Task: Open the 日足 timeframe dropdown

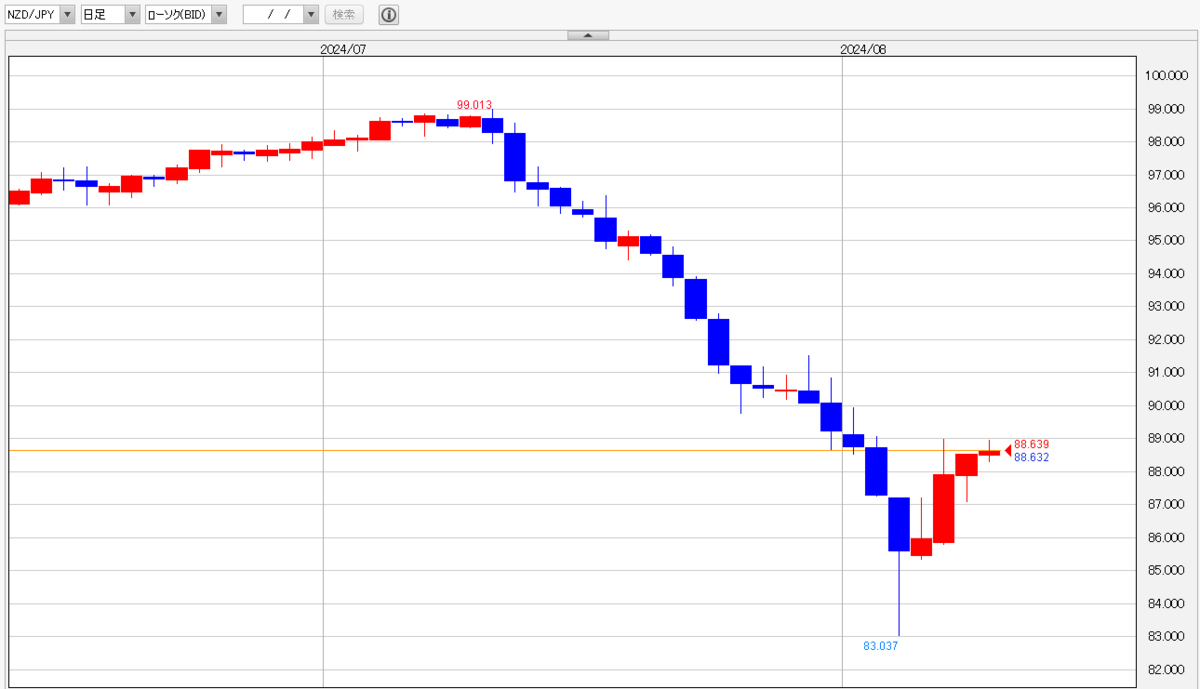Action: (x=110, y=14)
